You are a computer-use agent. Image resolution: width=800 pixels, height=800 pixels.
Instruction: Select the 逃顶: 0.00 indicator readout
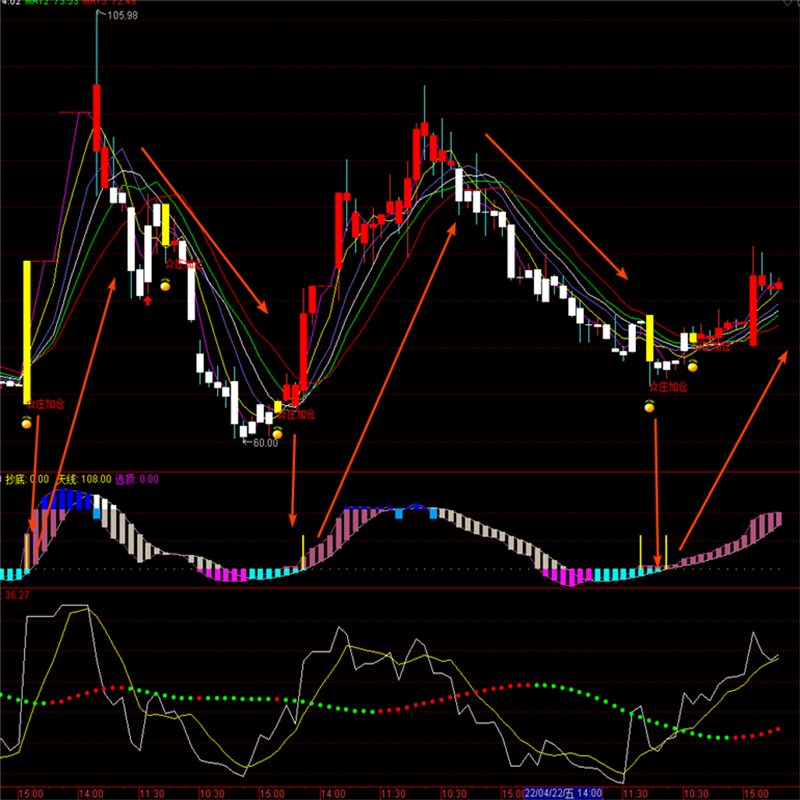pyautogui.click(x=136, y=479)
